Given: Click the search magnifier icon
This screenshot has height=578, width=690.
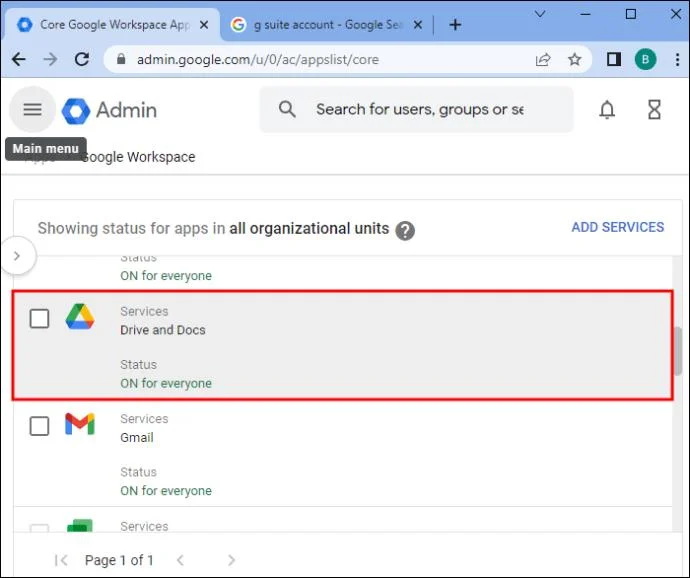Looking at the screenshot, I should click(x=287, y=109).
